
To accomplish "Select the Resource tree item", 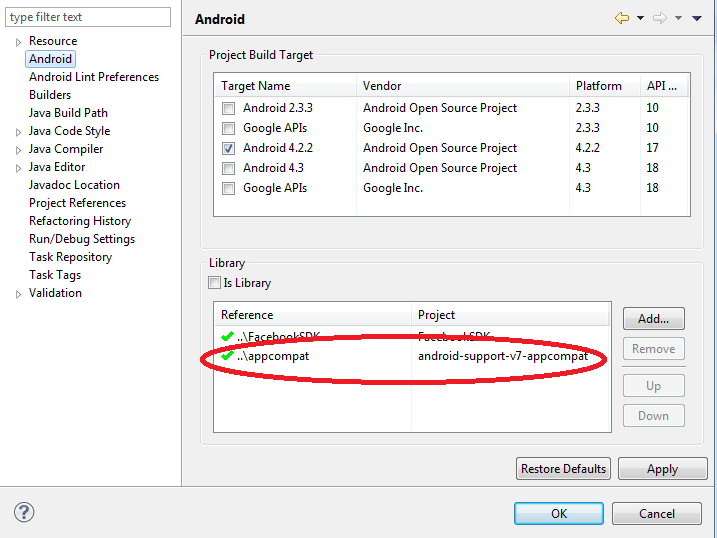I will point(53,41).
